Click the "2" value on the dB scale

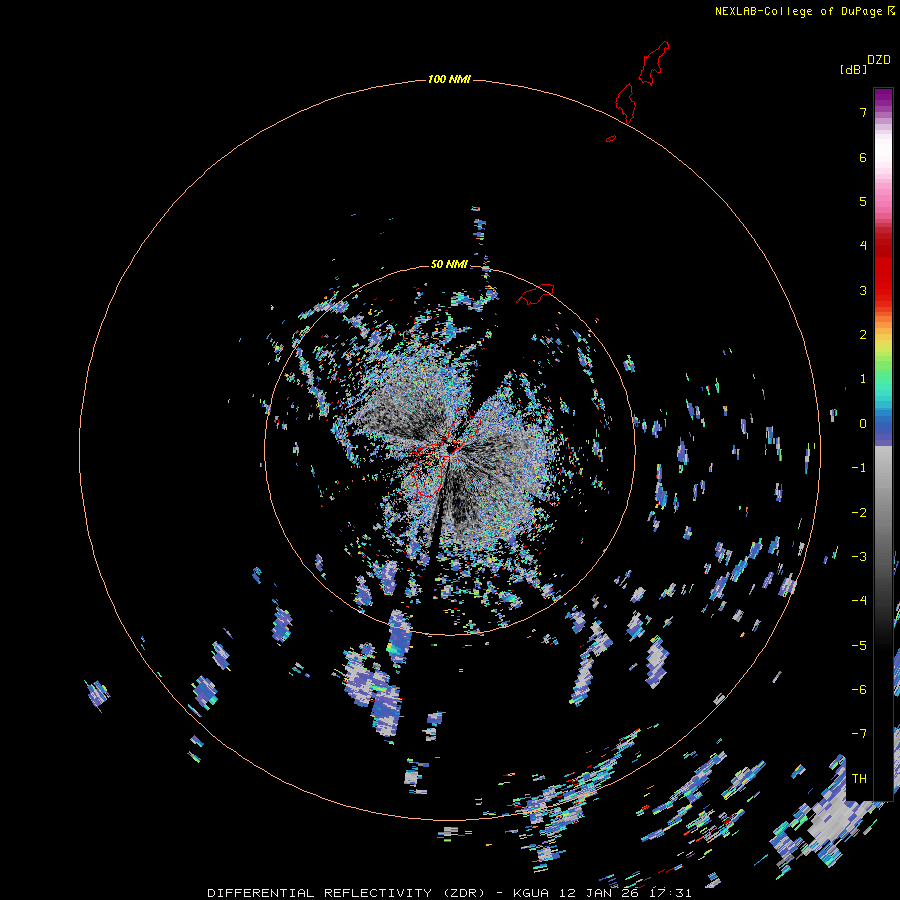tap(863, 335)
